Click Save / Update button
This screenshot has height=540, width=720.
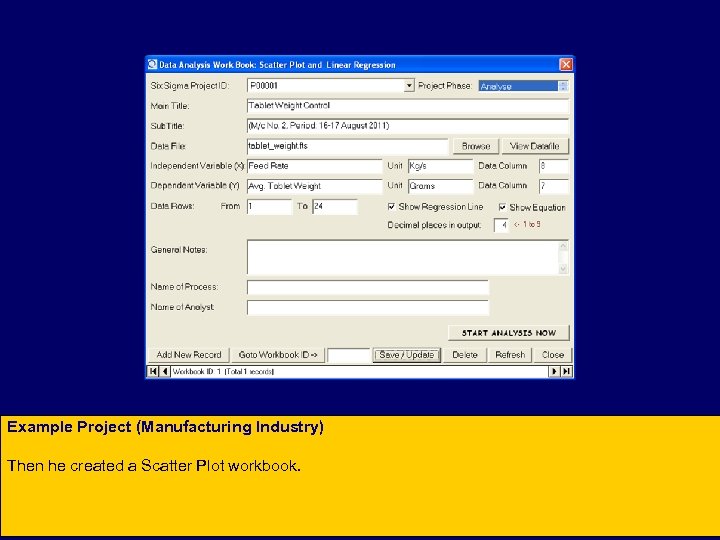tap(406, 354)
